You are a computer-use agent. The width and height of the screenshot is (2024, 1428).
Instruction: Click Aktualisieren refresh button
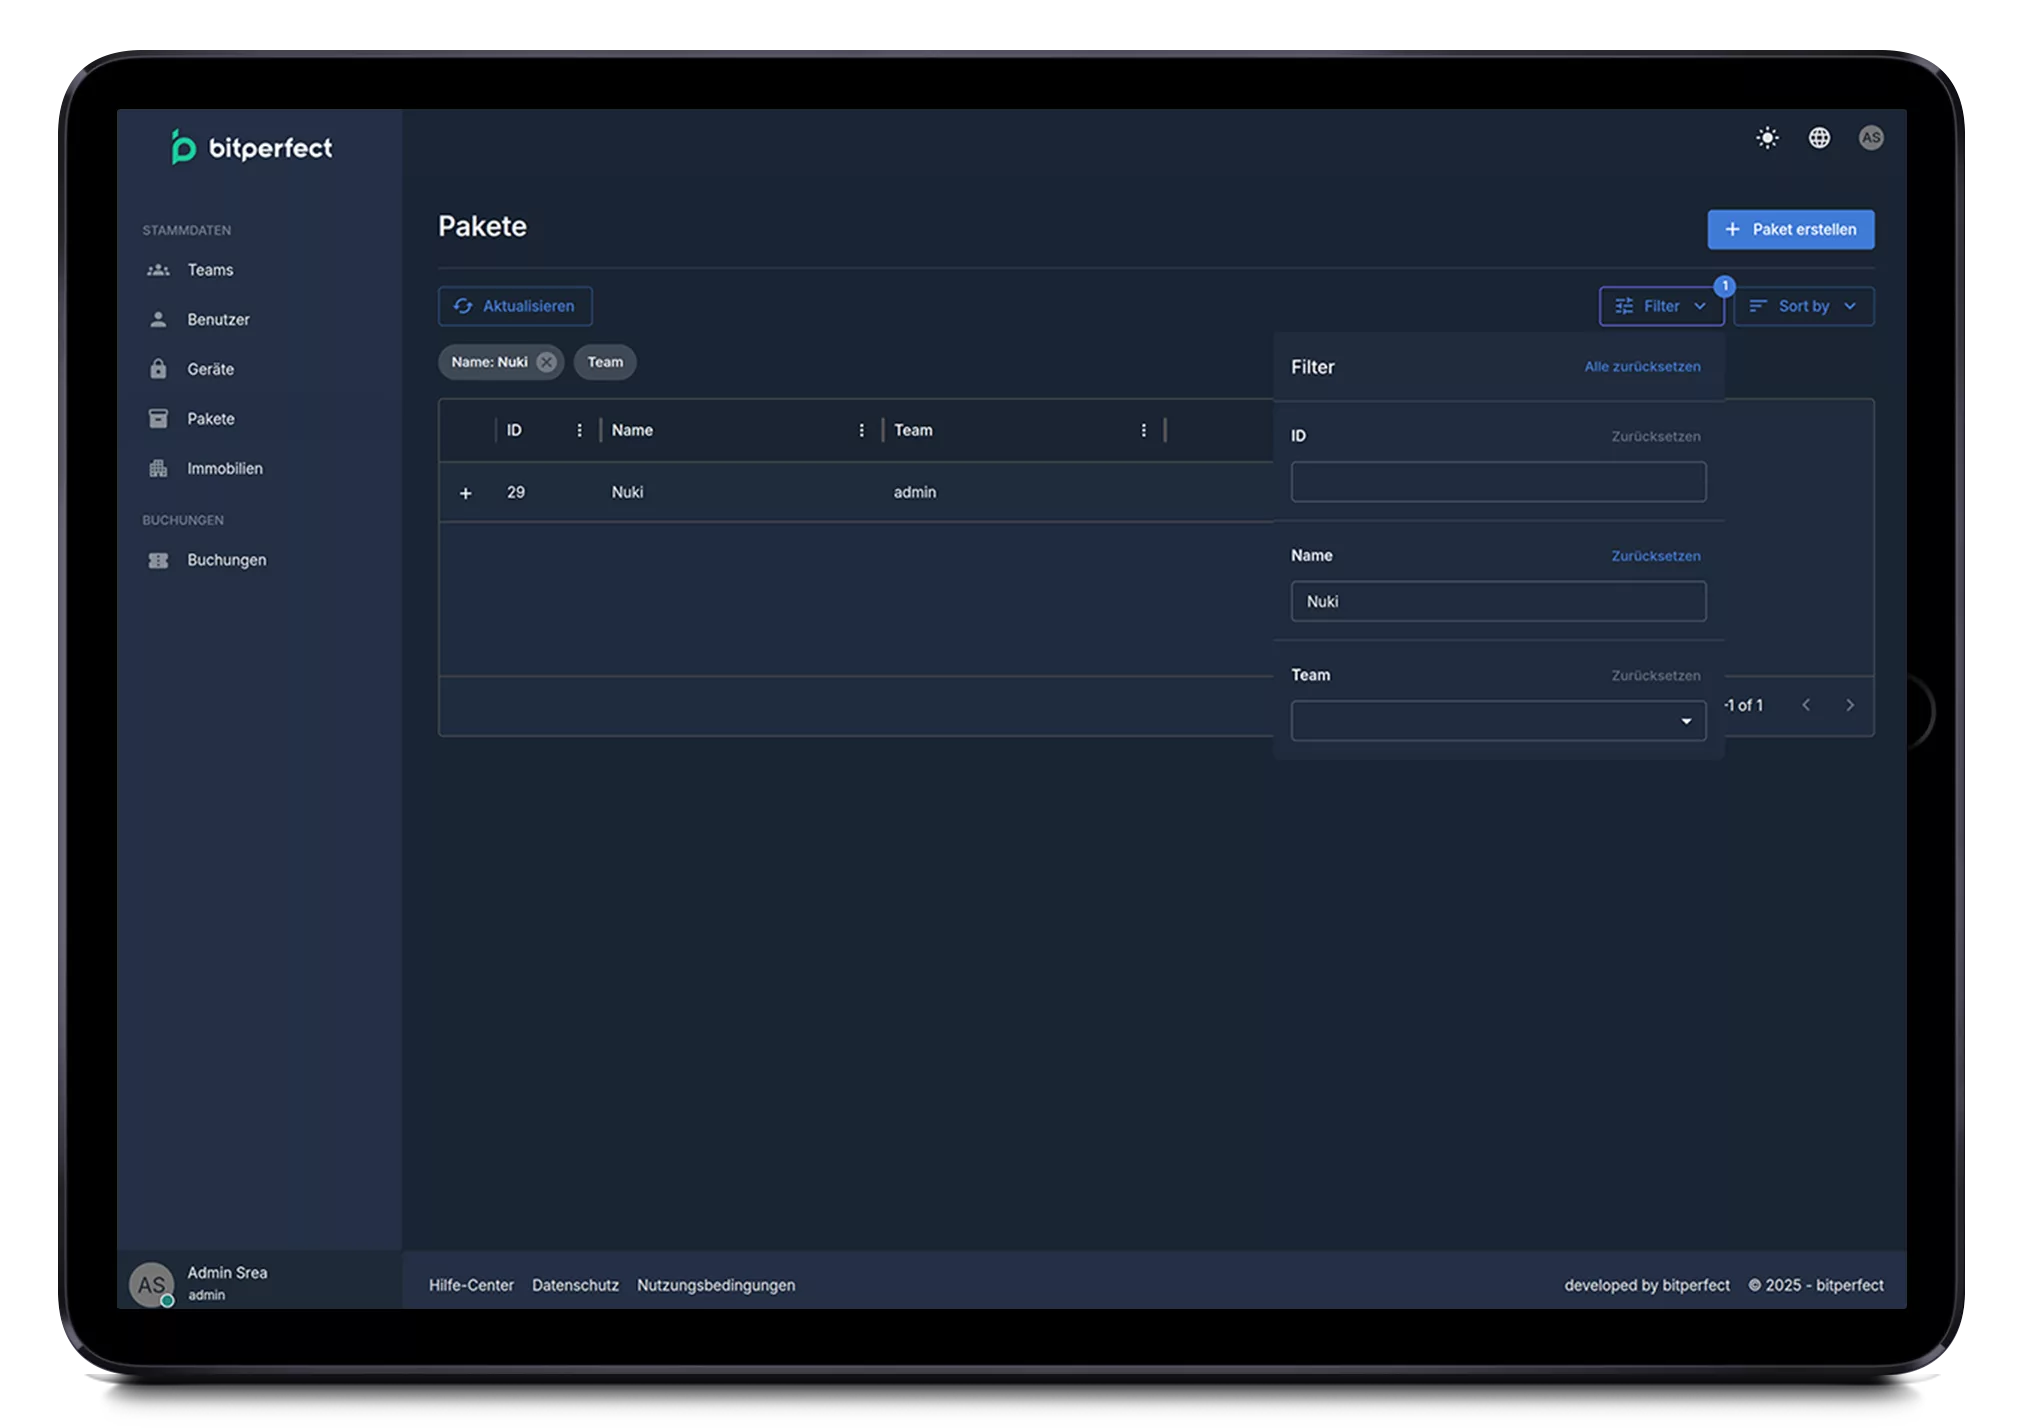(515, 306)
